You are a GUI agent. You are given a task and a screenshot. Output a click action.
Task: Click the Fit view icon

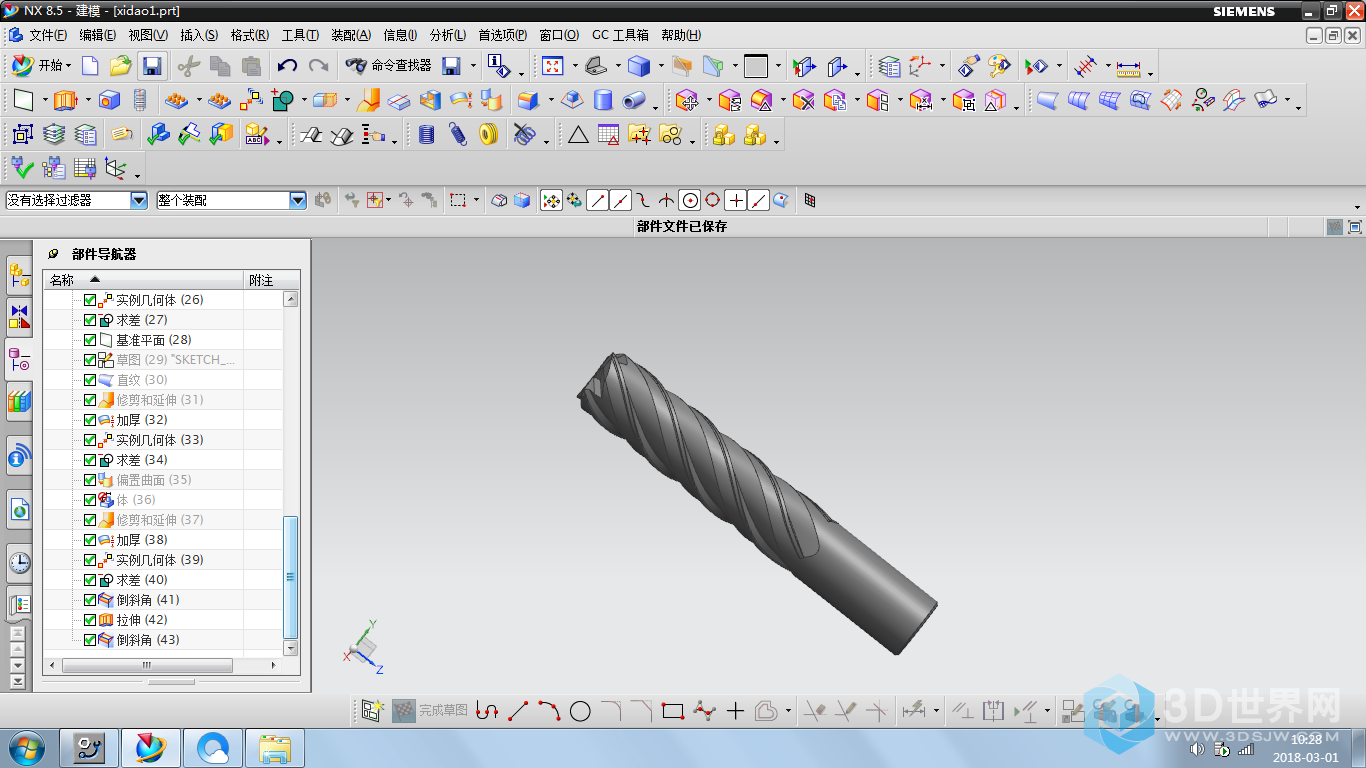[552, 66]
